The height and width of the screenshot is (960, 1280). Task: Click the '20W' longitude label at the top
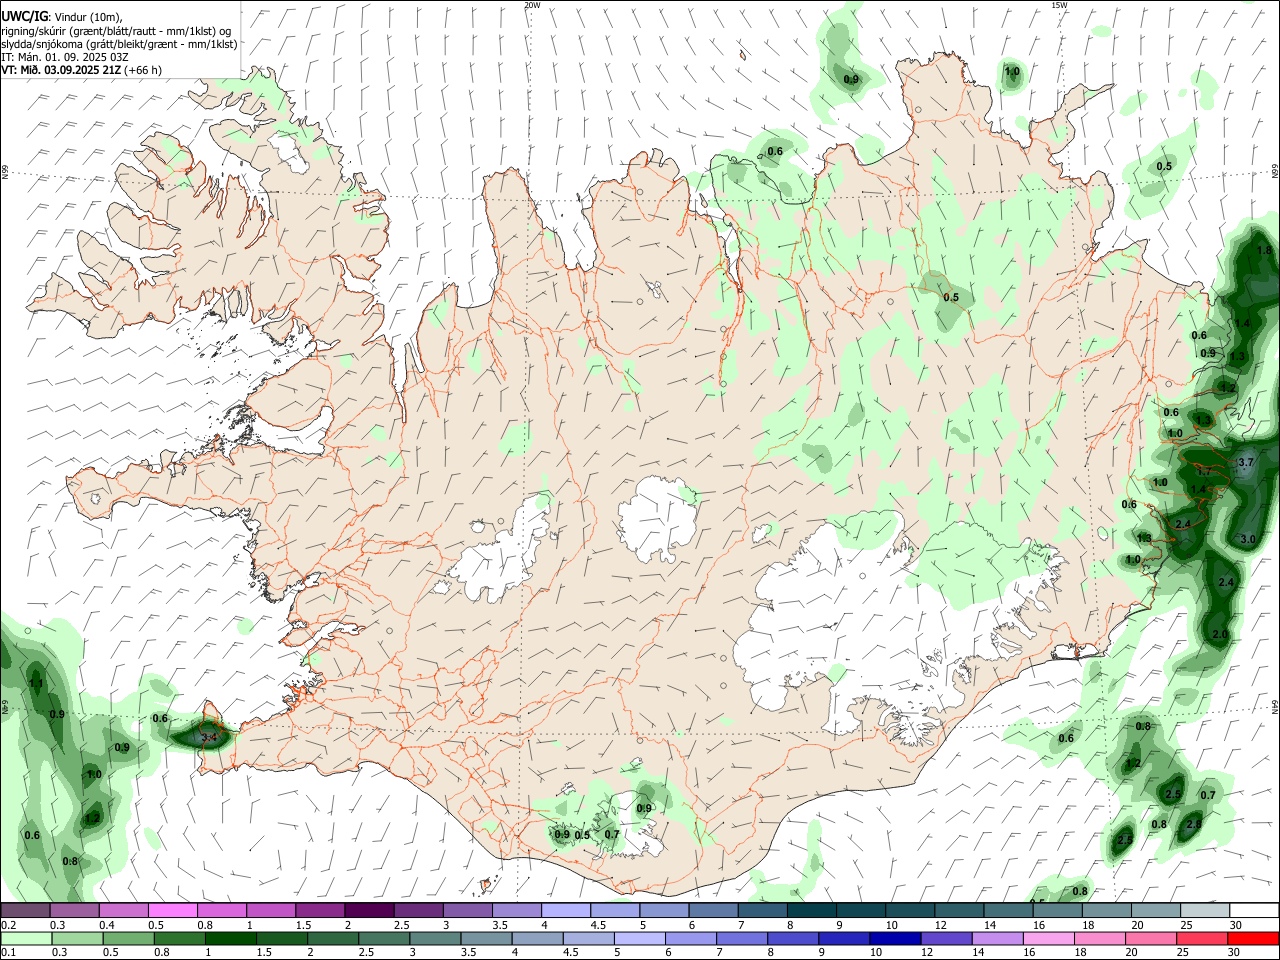point(532,5)
